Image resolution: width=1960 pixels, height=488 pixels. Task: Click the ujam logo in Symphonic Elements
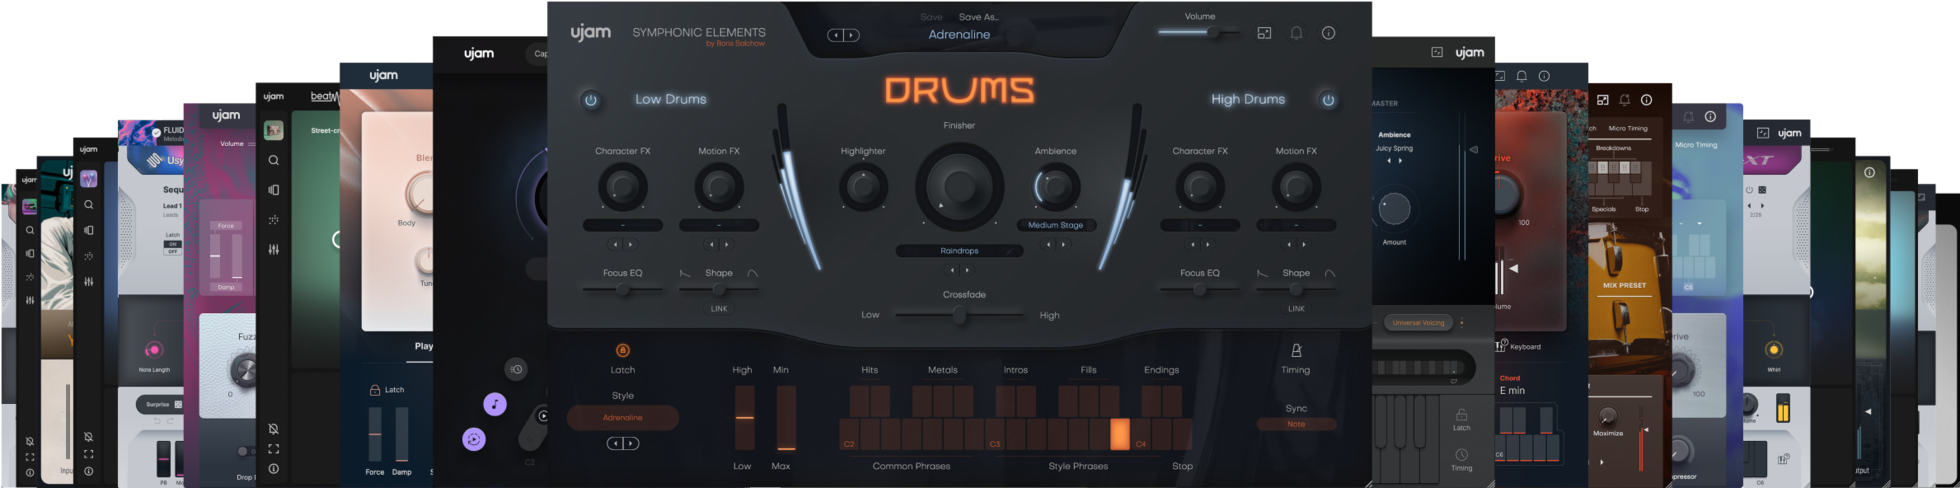[590, 33]
